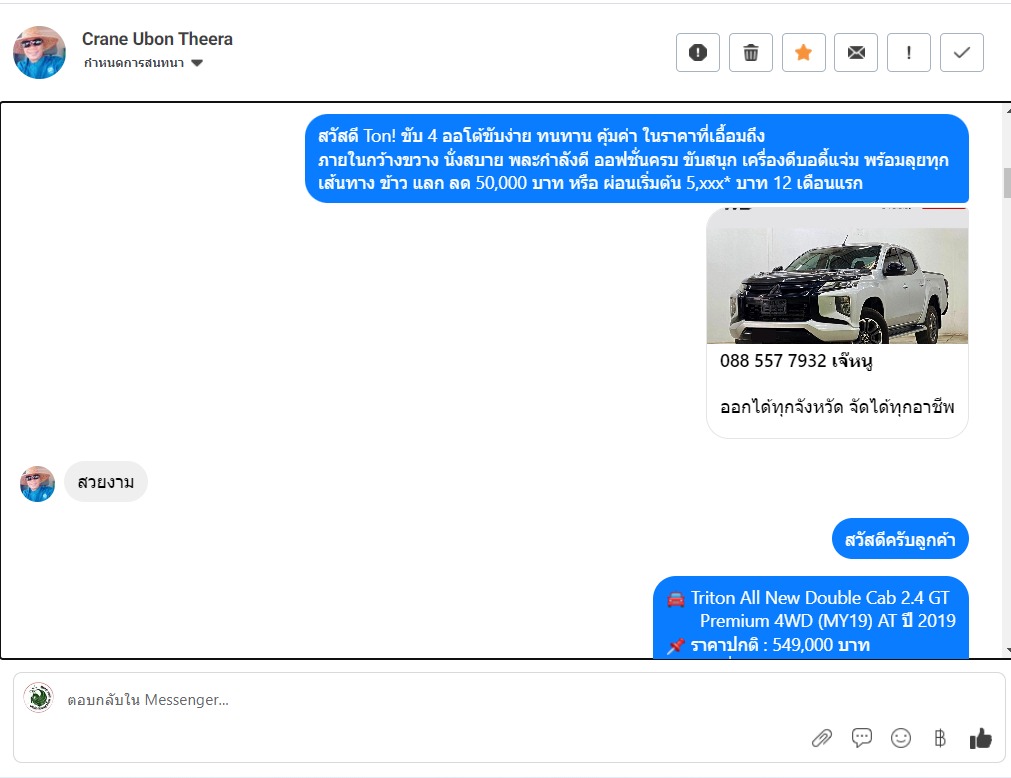Click the Baht payment icon

click(940, 738)
